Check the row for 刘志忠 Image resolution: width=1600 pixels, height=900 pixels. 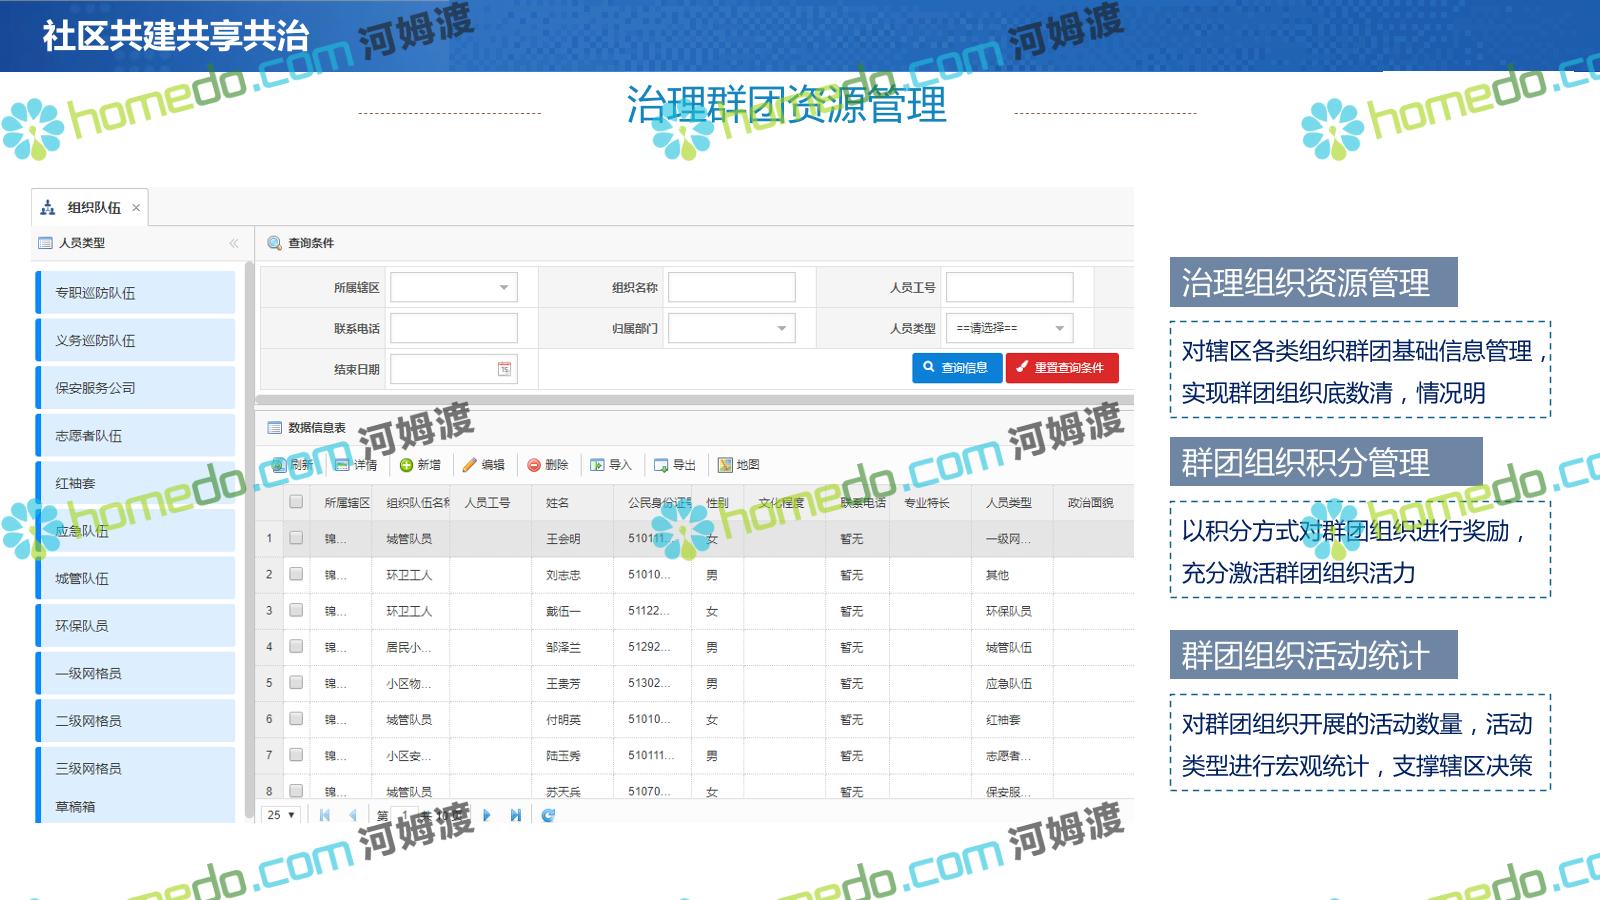(296, 574)
